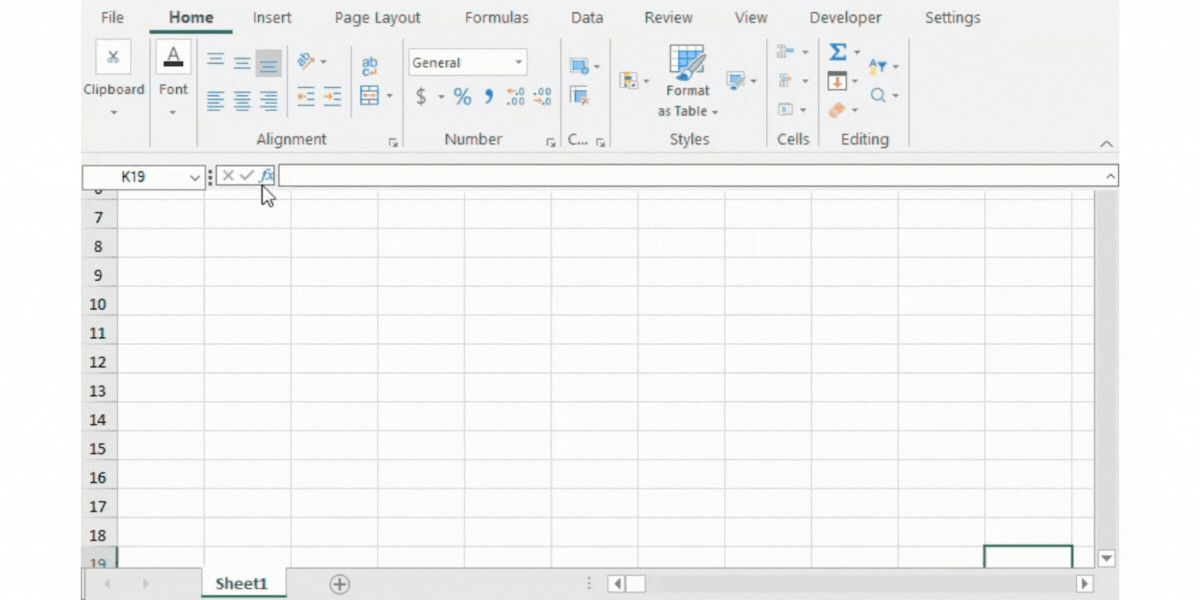
Task: Toggle Top Align in Alignment group
Action: [x=216, y=62]
